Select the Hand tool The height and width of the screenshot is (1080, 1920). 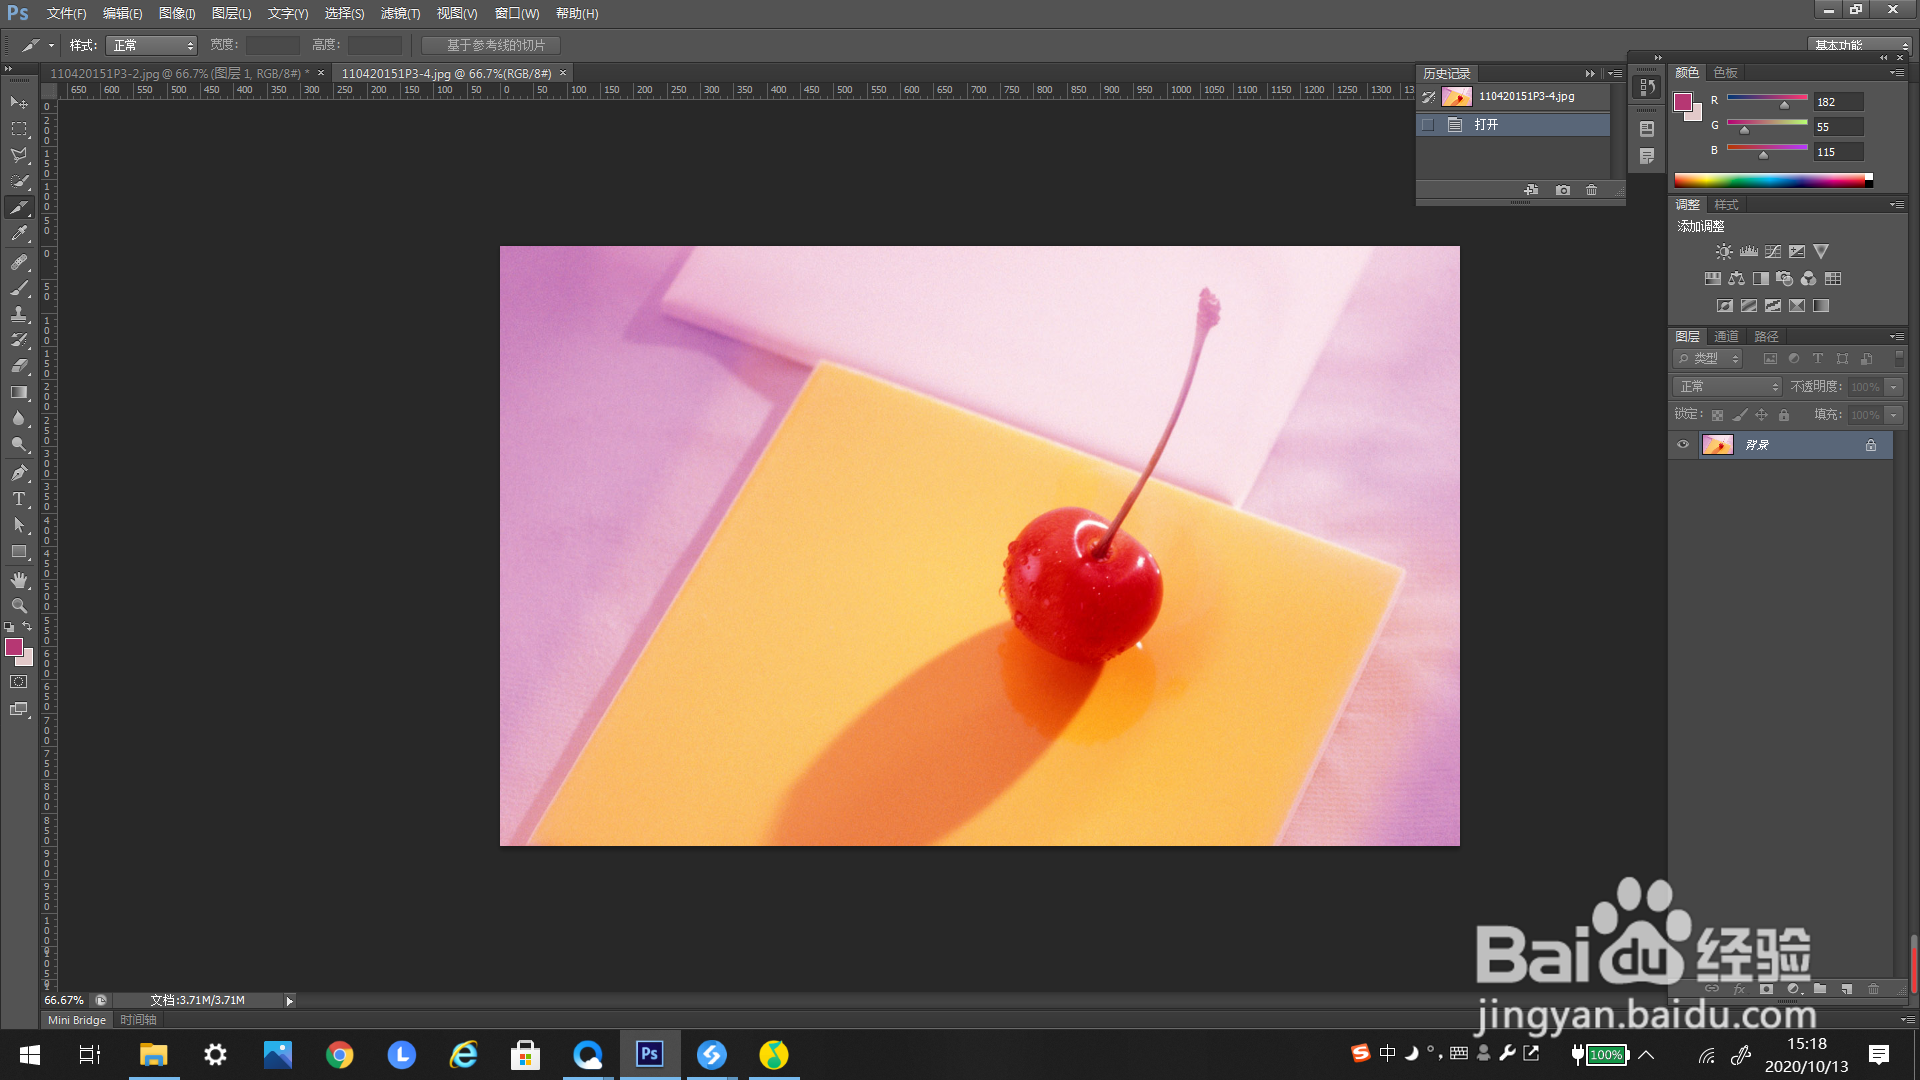pyautogui.click(x=19, y=580)
